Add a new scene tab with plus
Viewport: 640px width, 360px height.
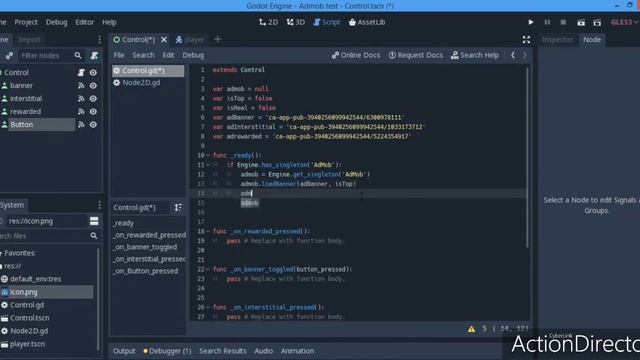point(218,40)
